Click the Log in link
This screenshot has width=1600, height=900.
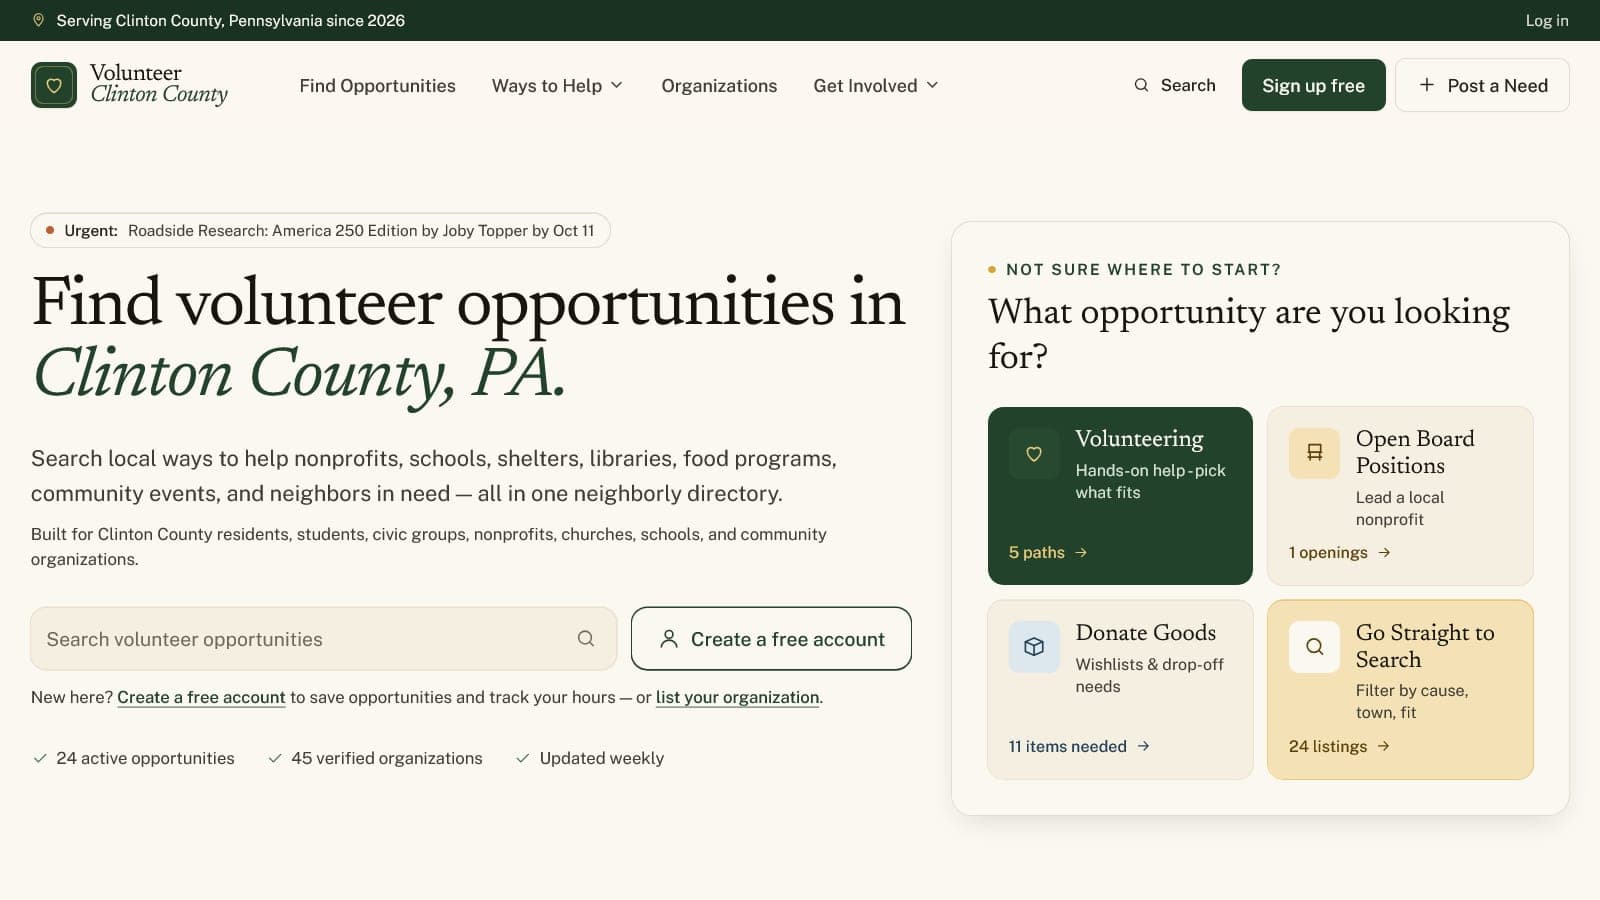[1546, 20]
